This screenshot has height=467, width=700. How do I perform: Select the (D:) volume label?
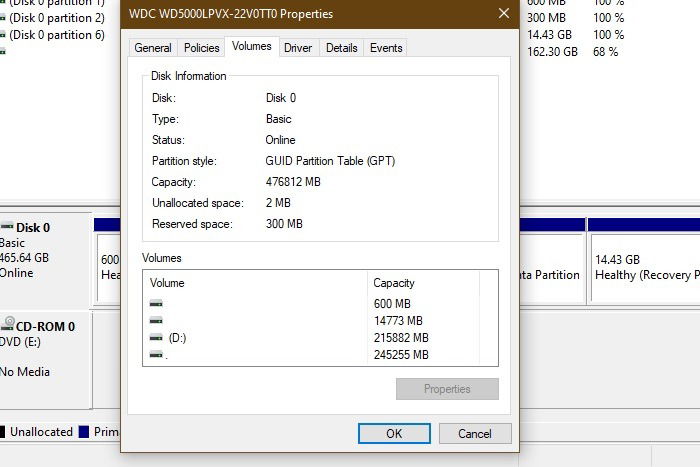[x=177, y=338]
